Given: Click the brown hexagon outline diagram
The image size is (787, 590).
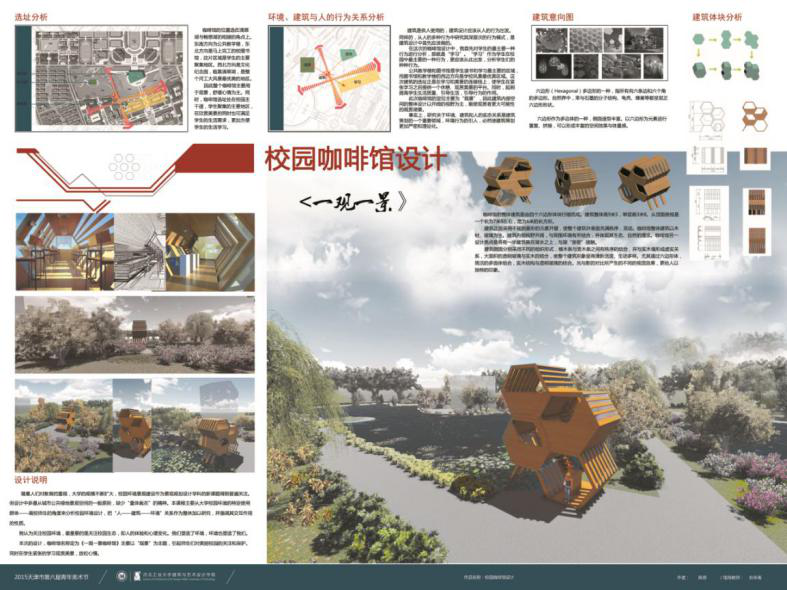Looking at the screenshot, I should [761, 117].
